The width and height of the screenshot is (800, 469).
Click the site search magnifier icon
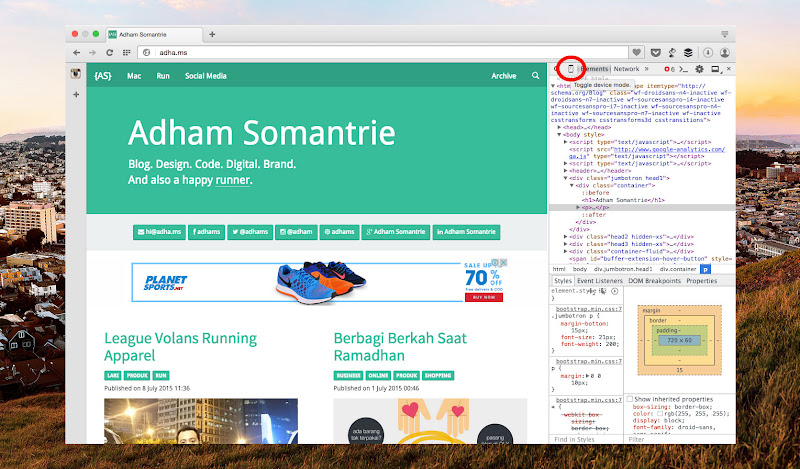point(535,76)
